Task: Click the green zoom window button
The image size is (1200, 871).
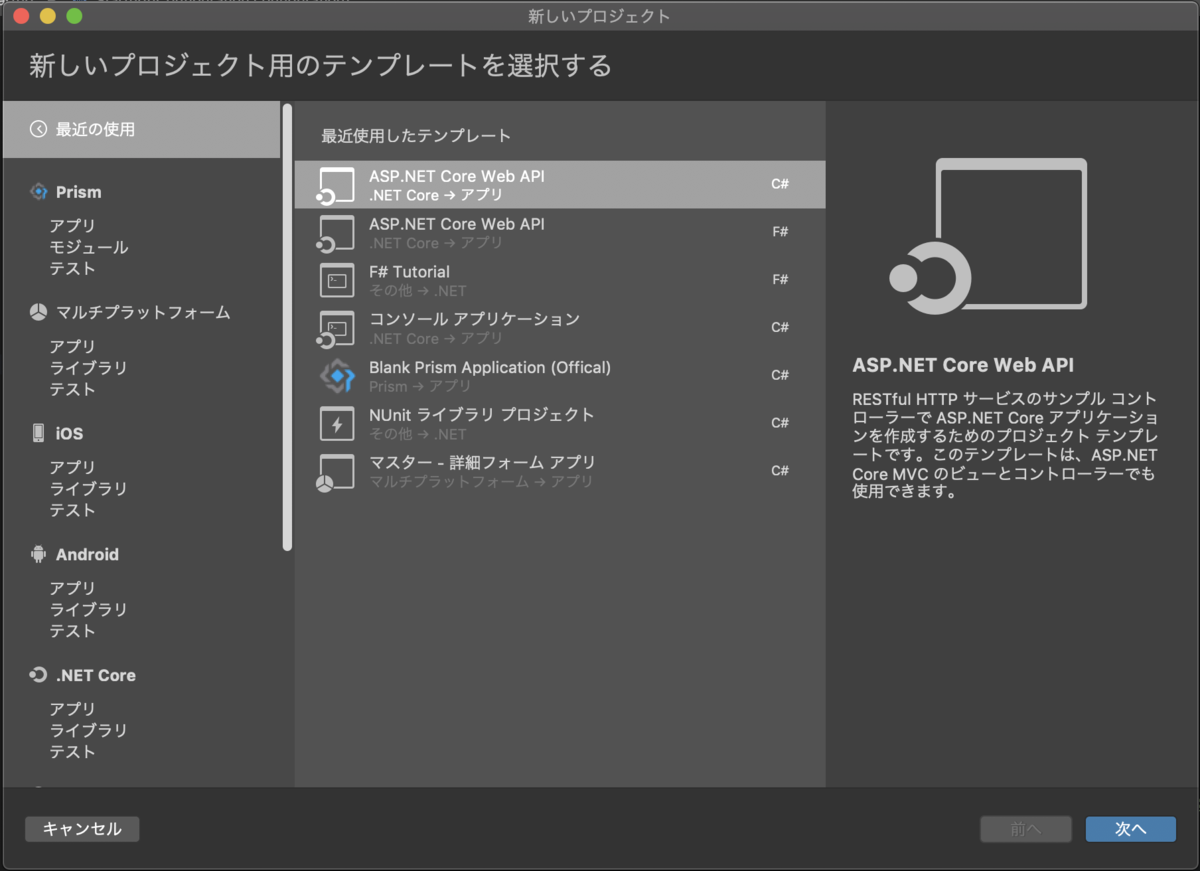Action: tap(74, 16)
